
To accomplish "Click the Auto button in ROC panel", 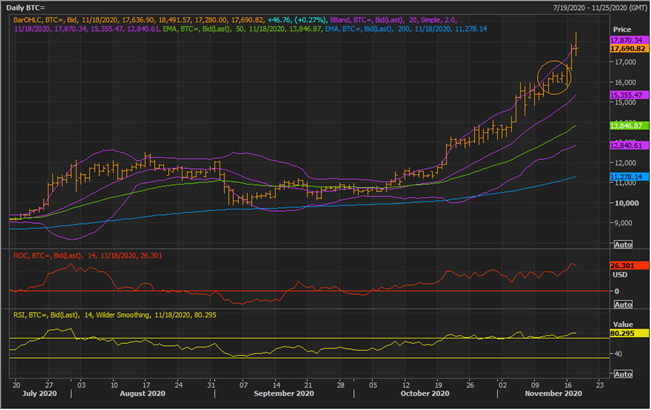I will (623, 304).
